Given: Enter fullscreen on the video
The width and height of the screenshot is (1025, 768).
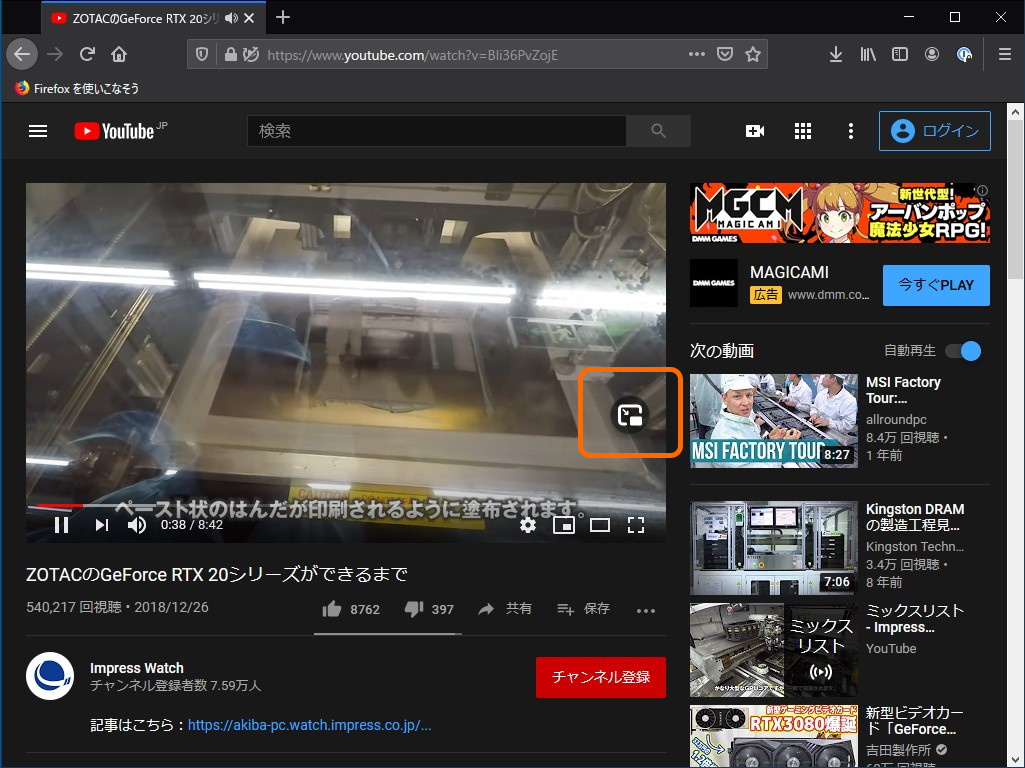Looking at the screenshot, I should click(636, 524).
